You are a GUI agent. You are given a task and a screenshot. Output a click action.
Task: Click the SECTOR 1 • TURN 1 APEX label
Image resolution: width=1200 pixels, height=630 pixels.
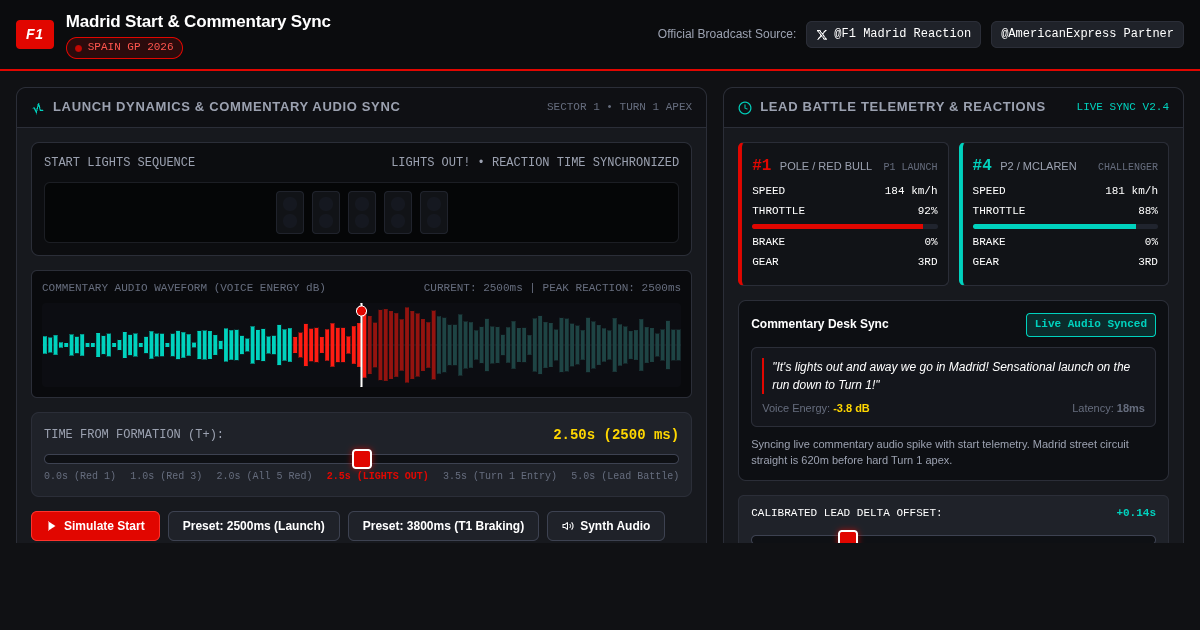[619, 107]
